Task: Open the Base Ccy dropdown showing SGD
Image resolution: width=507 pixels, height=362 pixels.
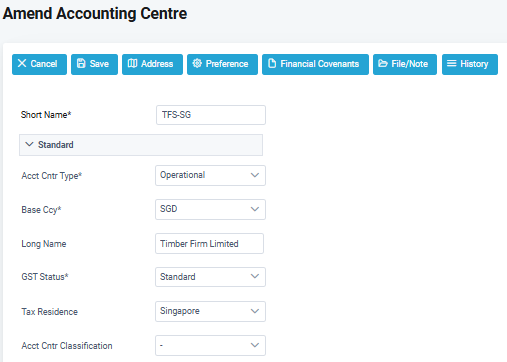Action: point(210,209)
